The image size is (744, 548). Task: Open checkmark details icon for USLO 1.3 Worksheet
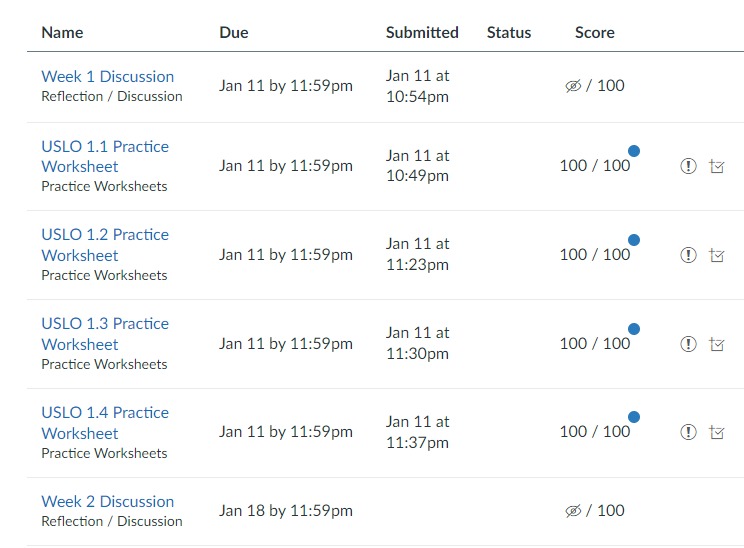pyautogui.click(x=716, y=344)
